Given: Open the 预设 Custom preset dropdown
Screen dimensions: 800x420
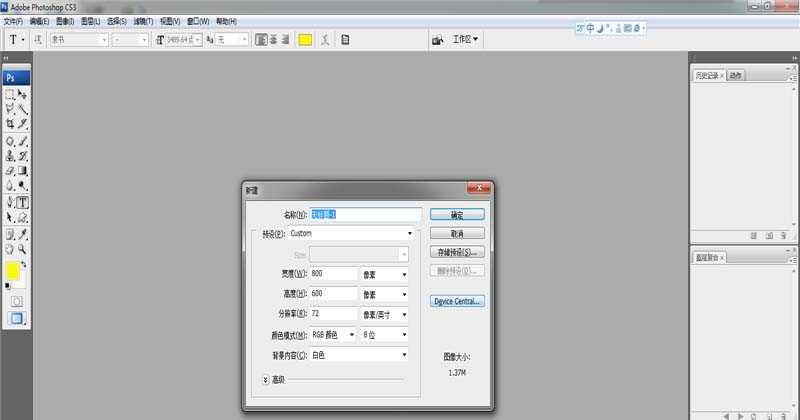Looking at the screenshot, I should [x=350, y=234].
